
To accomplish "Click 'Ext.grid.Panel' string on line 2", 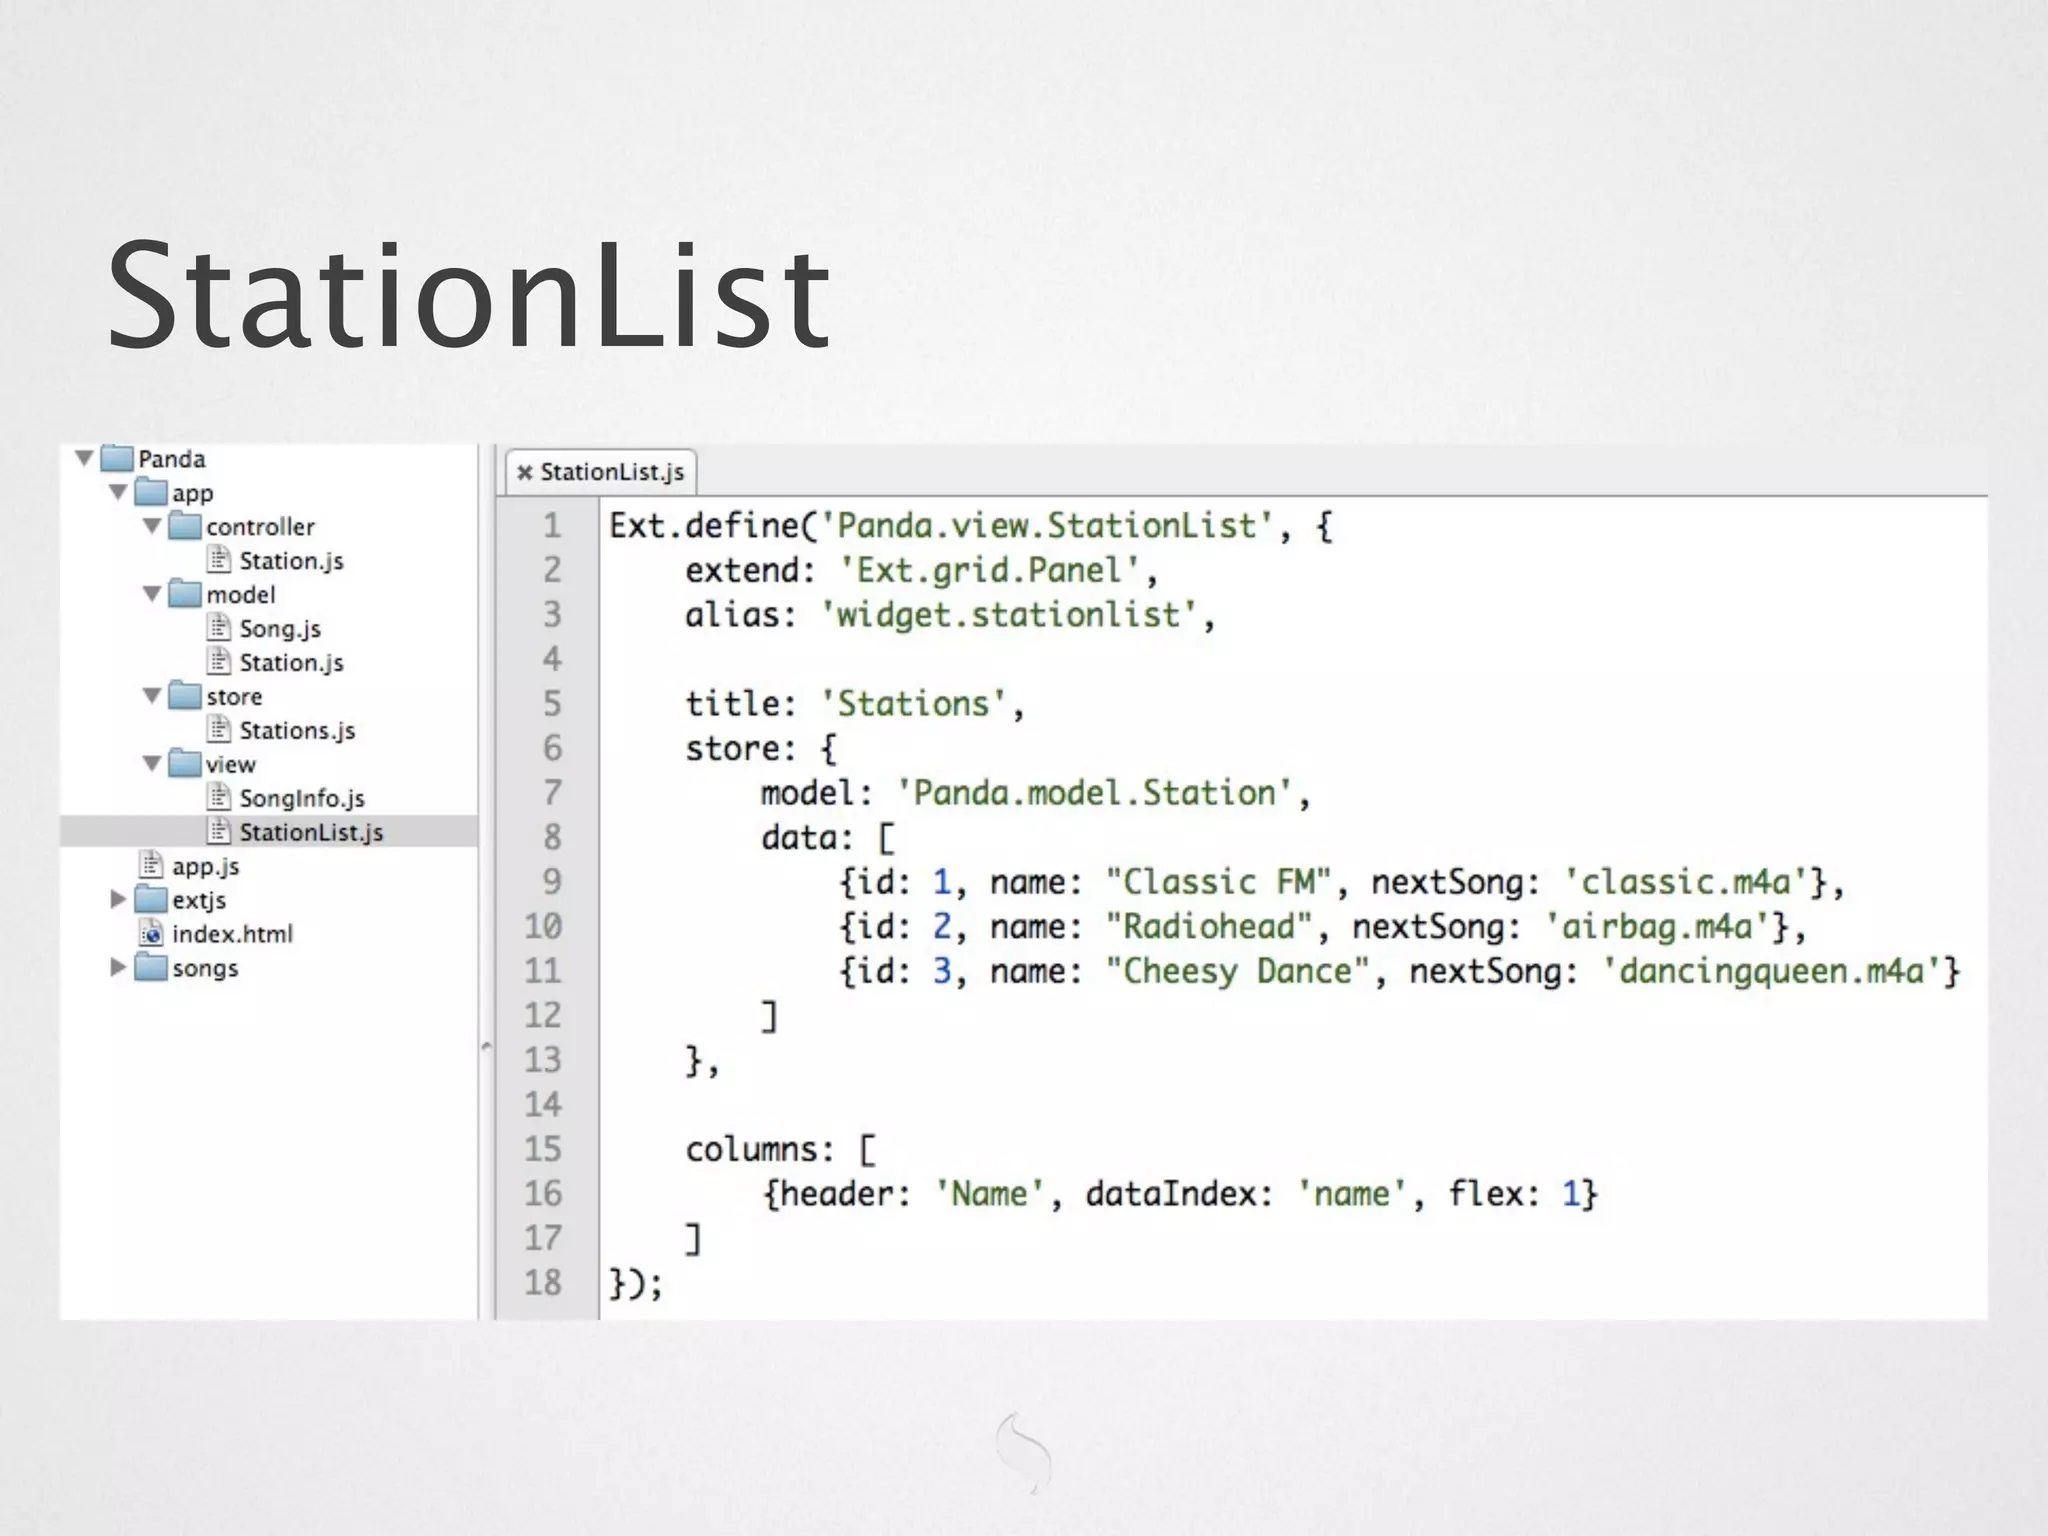I will (x=989, y=571).
